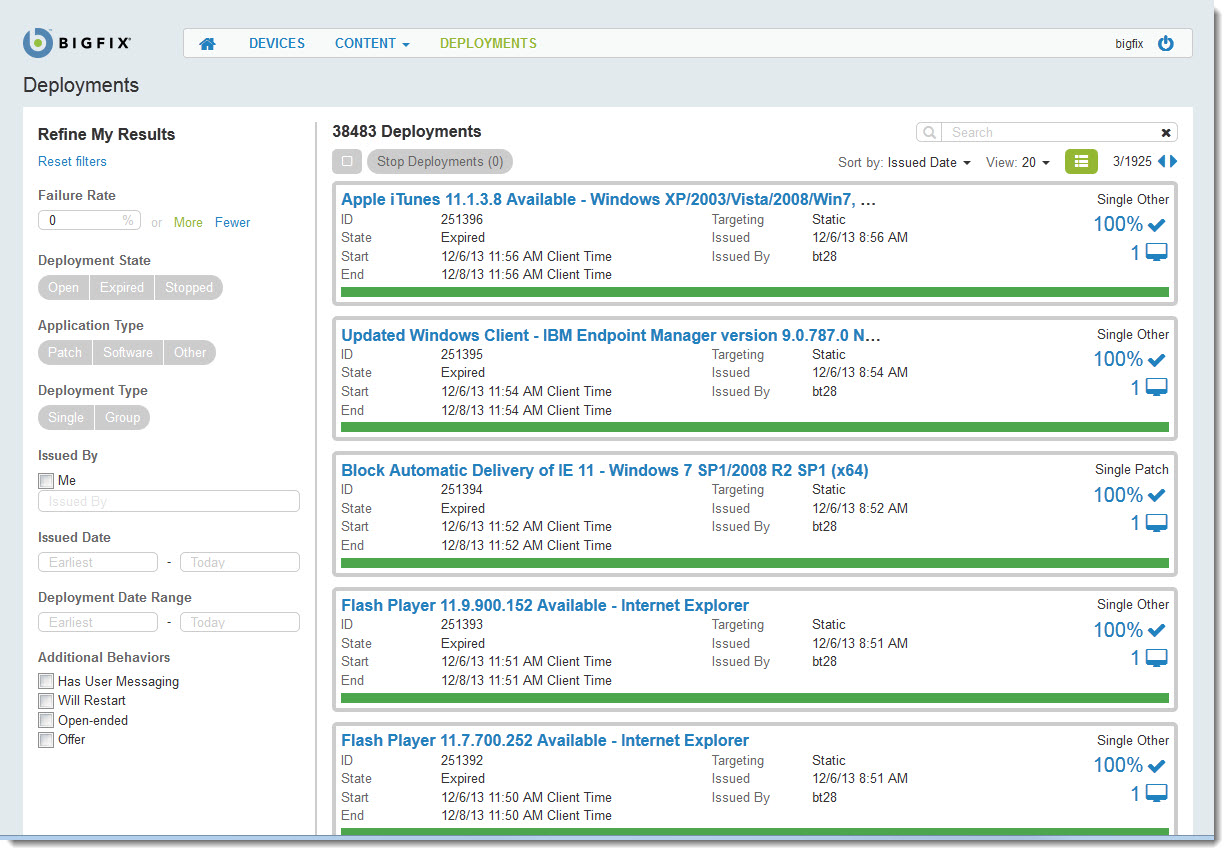Check the Issued By Me checkbox
The height and width of the screenshot is (855, 1229).
tap(46, 481)
